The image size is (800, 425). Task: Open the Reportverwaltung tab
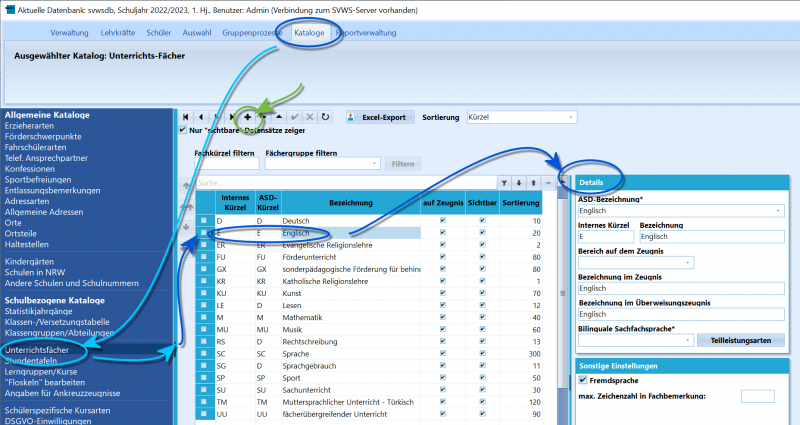(x=366, y=33)
